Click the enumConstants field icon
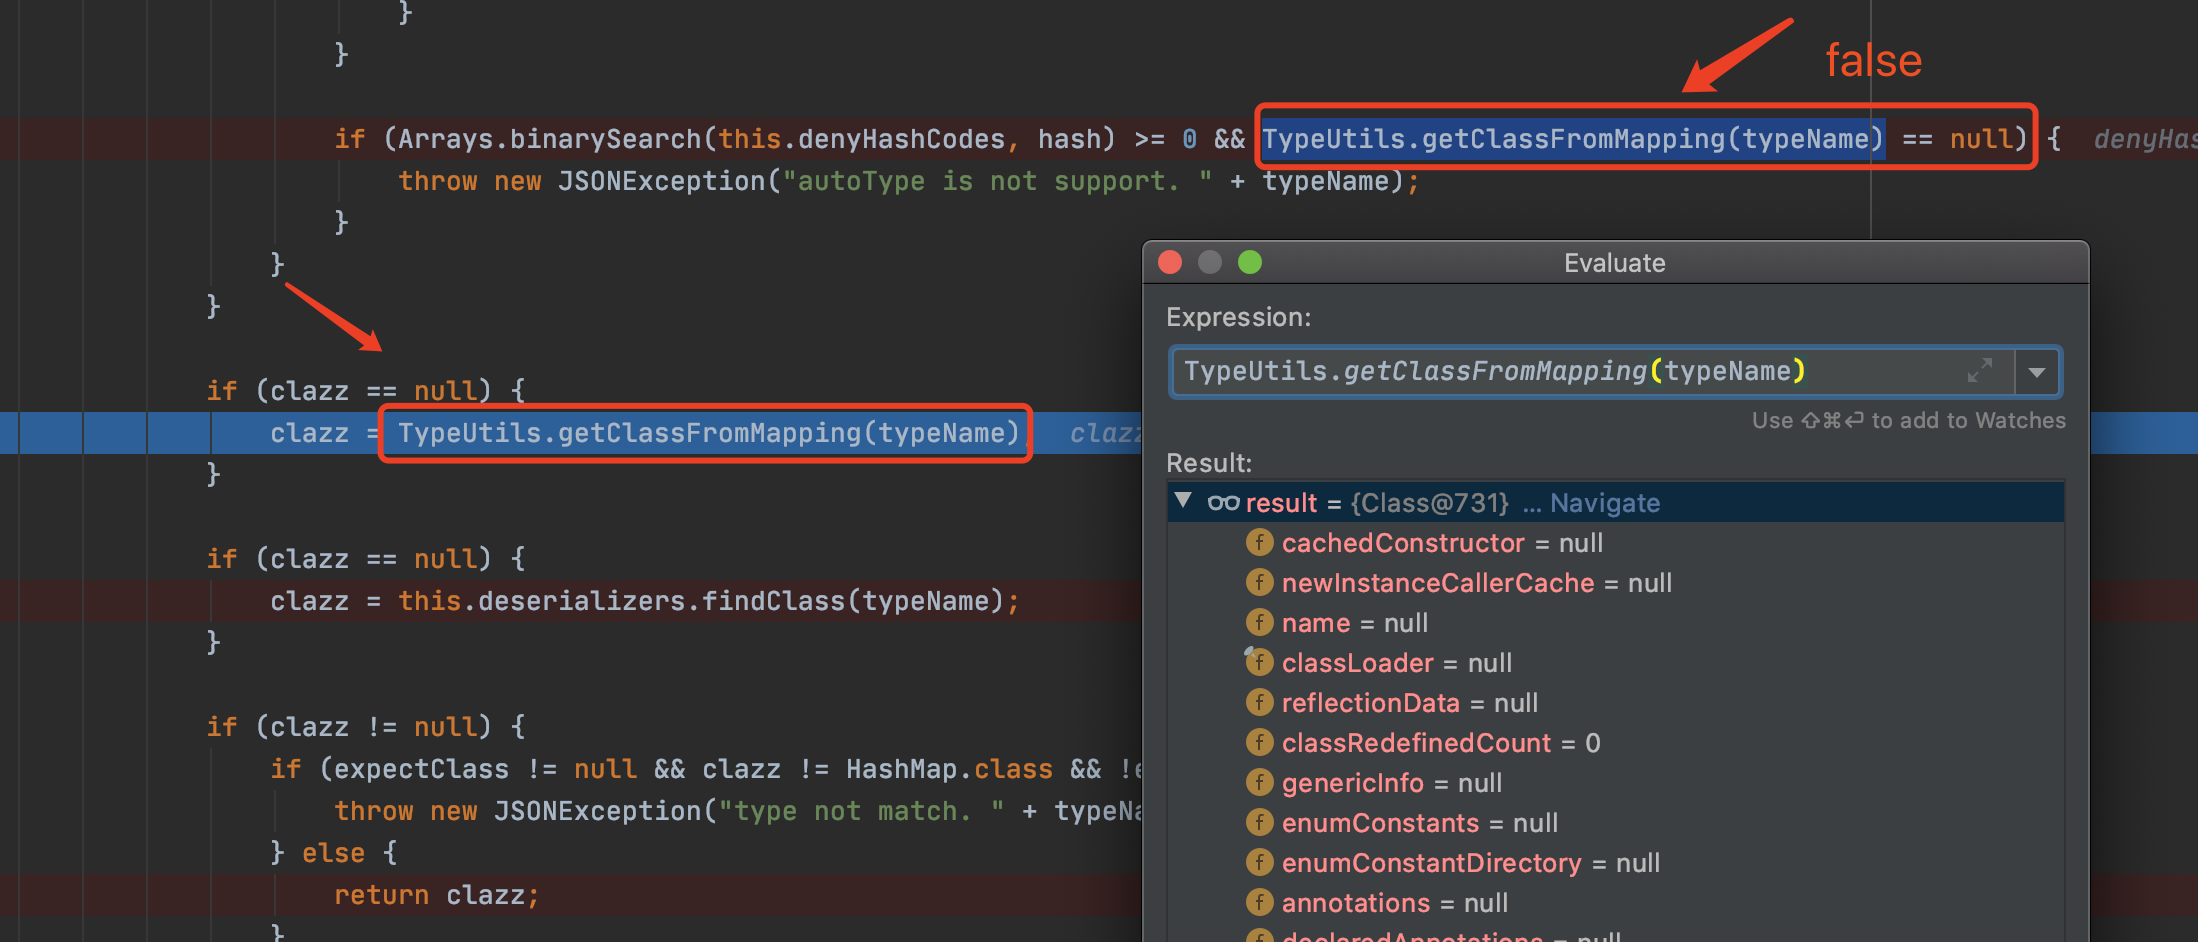 pyautogui.click(x=1259, y=823)
